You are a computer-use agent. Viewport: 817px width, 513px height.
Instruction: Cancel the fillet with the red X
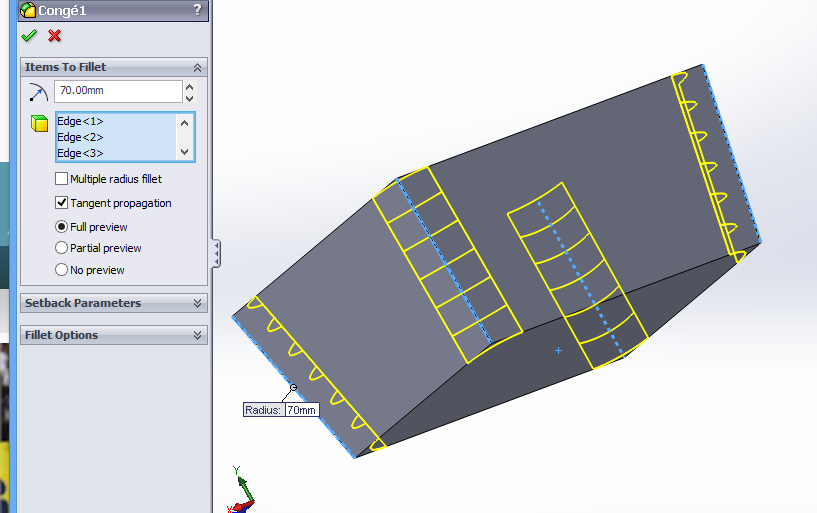point(54,36)
